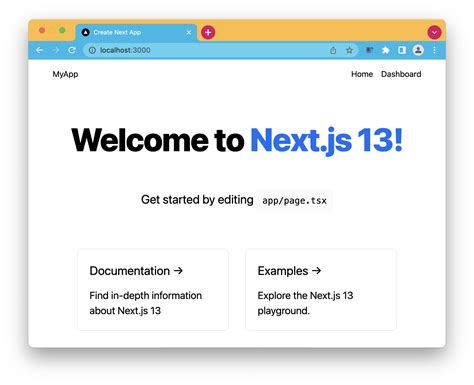Viewport: 474px width, 385px height.
Task: Reload the localhost page
Action: pyautogui.click(x=71, y=50)
